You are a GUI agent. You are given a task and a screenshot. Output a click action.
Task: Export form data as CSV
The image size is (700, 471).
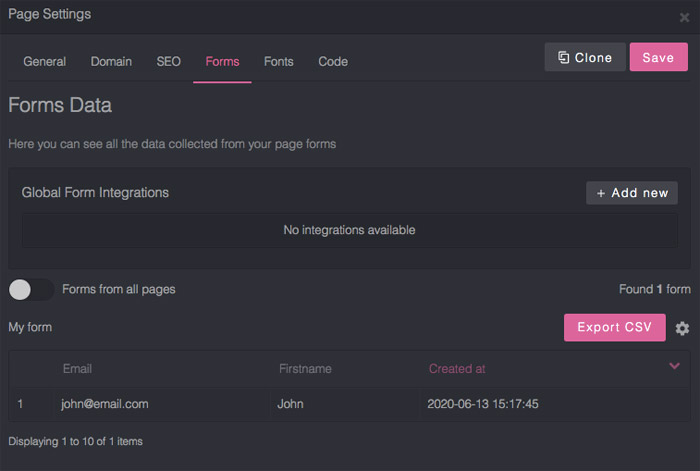(614, 327)
